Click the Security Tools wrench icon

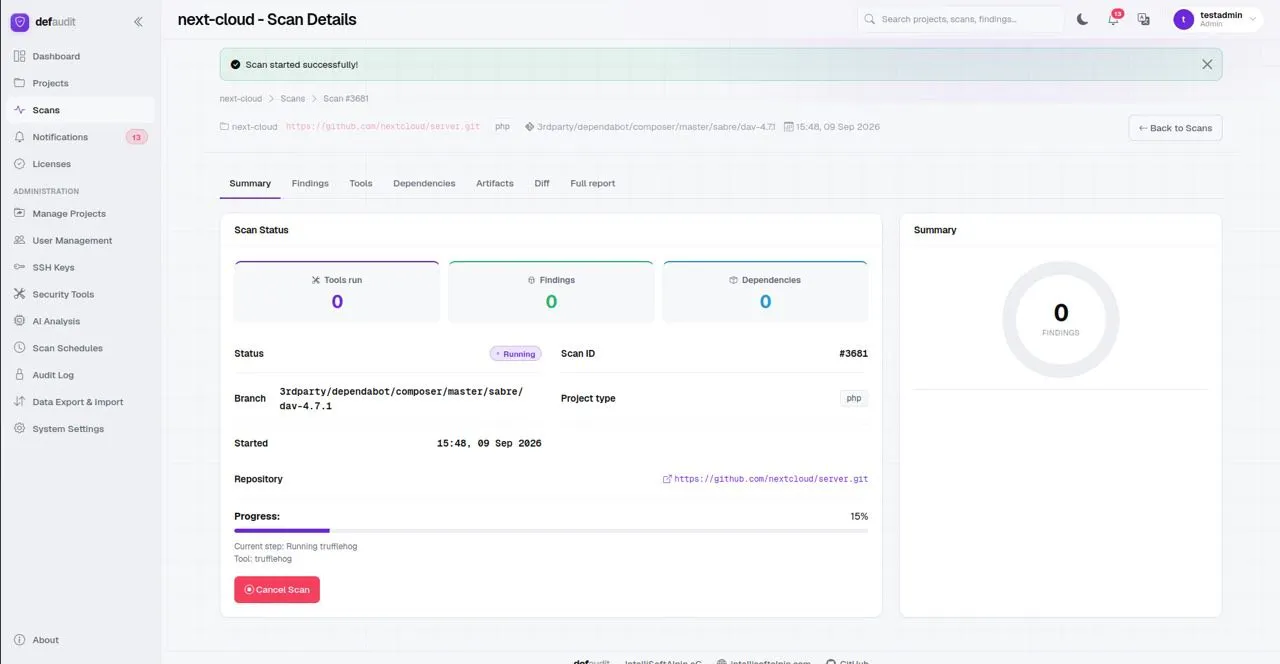click(x=20, y=294)
